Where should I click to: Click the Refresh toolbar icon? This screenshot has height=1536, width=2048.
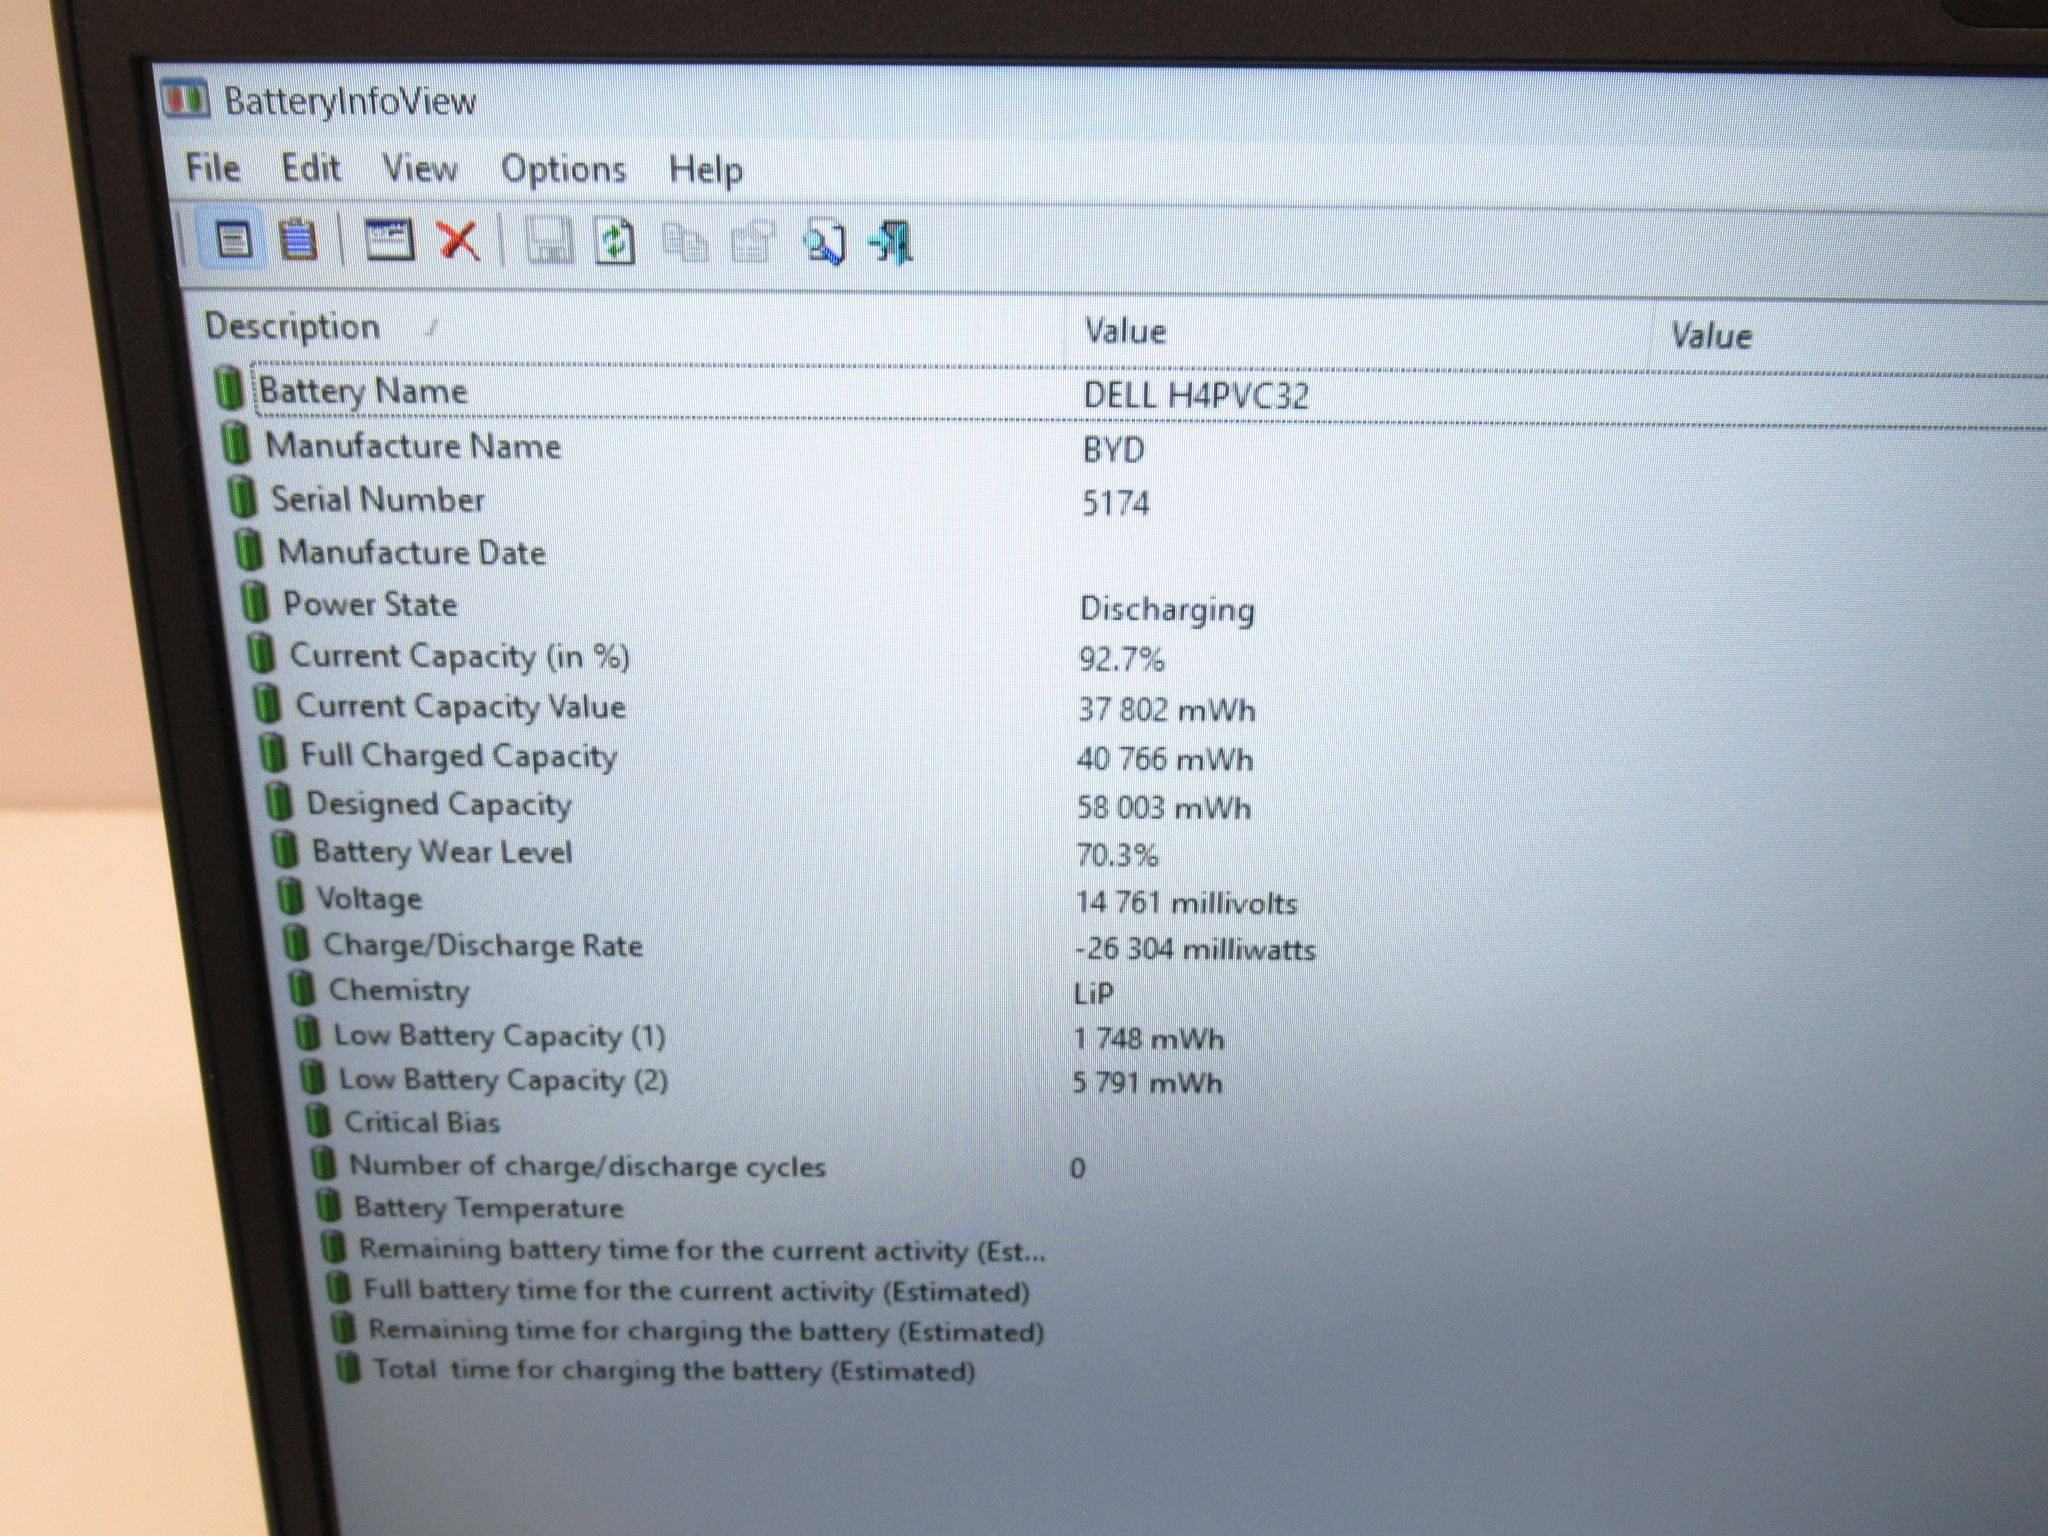pyautogui.click(x=615, y=242)
